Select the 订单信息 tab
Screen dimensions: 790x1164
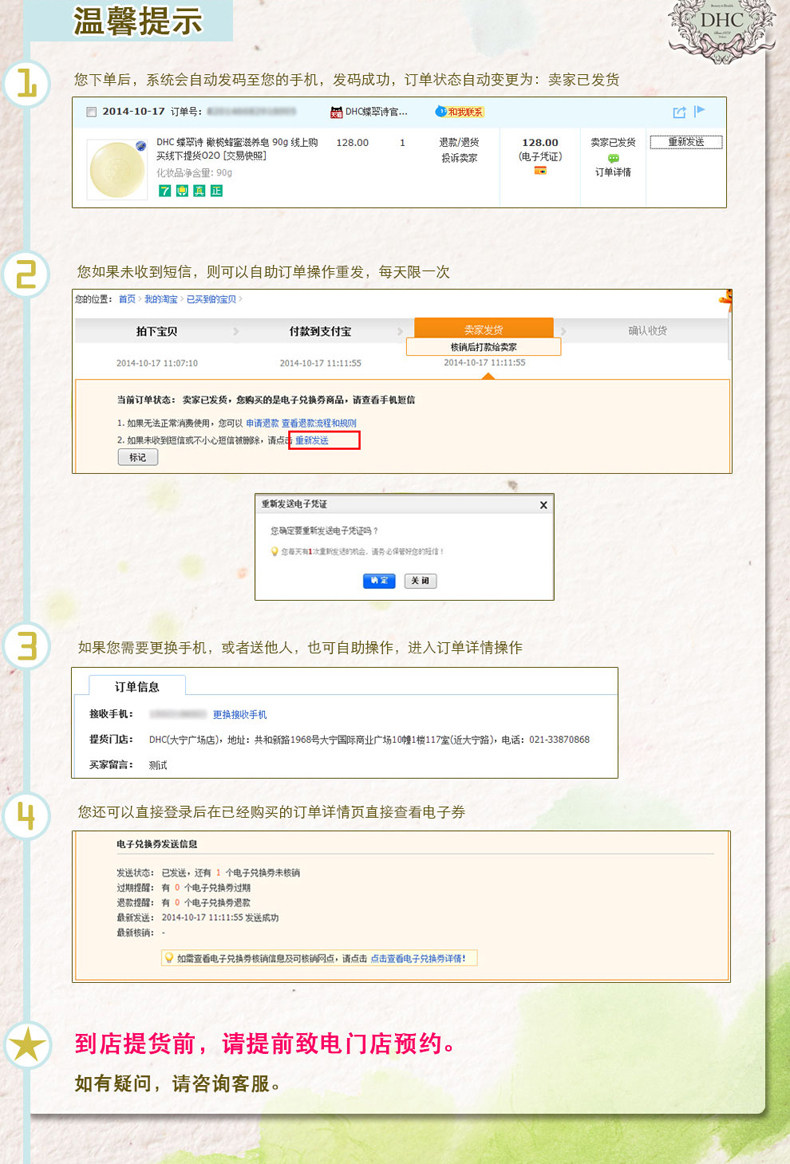click(137, 687)
